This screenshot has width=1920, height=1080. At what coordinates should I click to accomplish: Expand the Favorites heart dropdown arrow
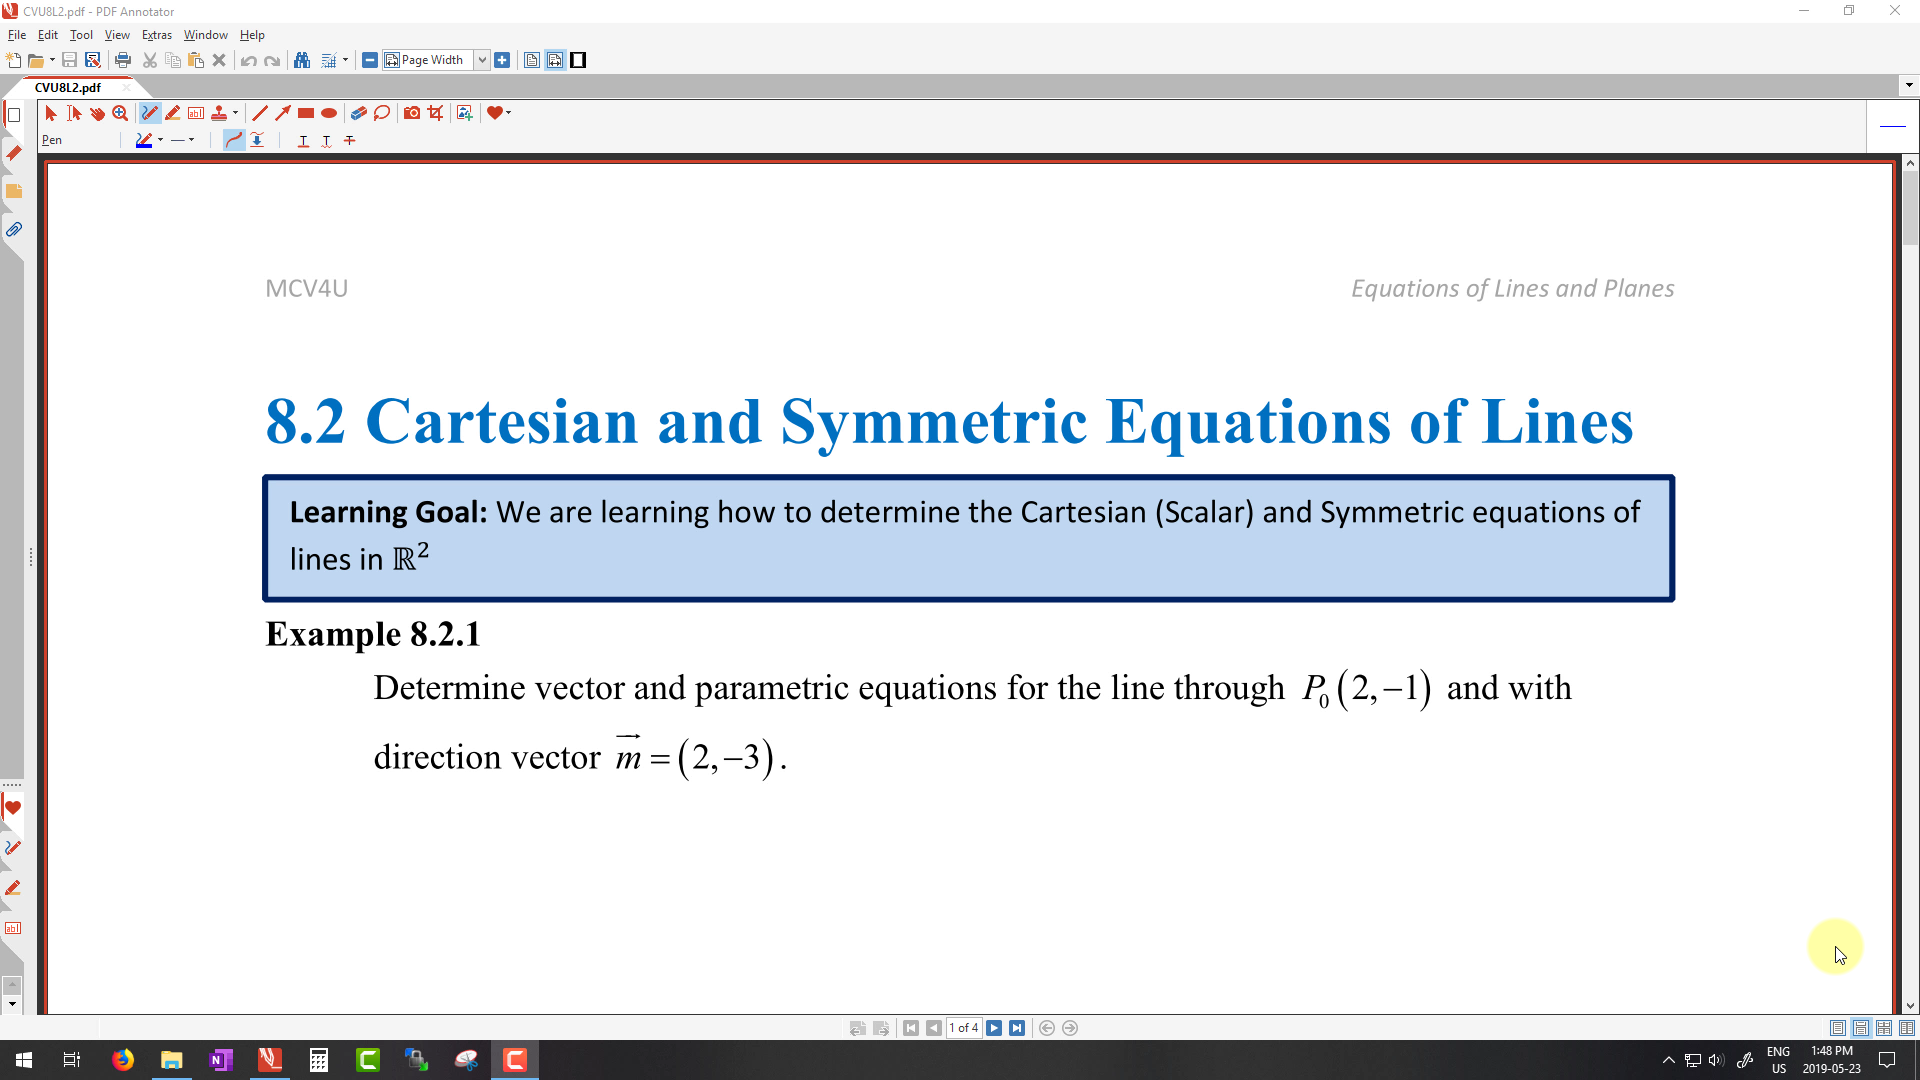tap(509, 113)
